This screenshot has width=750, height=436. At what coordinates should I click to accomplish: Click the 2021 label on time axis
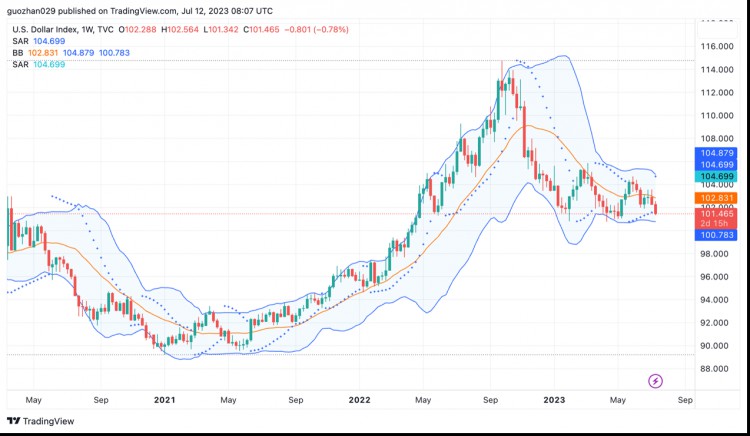point(165,399)
